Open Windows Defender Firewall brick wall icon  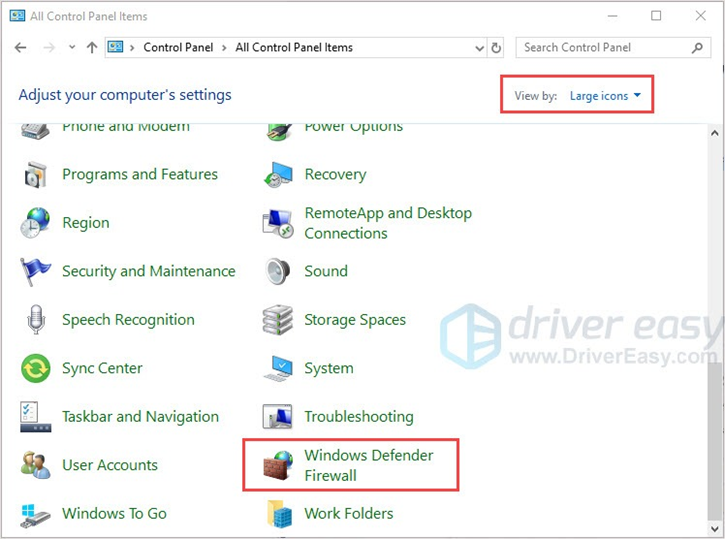[278, 466]
